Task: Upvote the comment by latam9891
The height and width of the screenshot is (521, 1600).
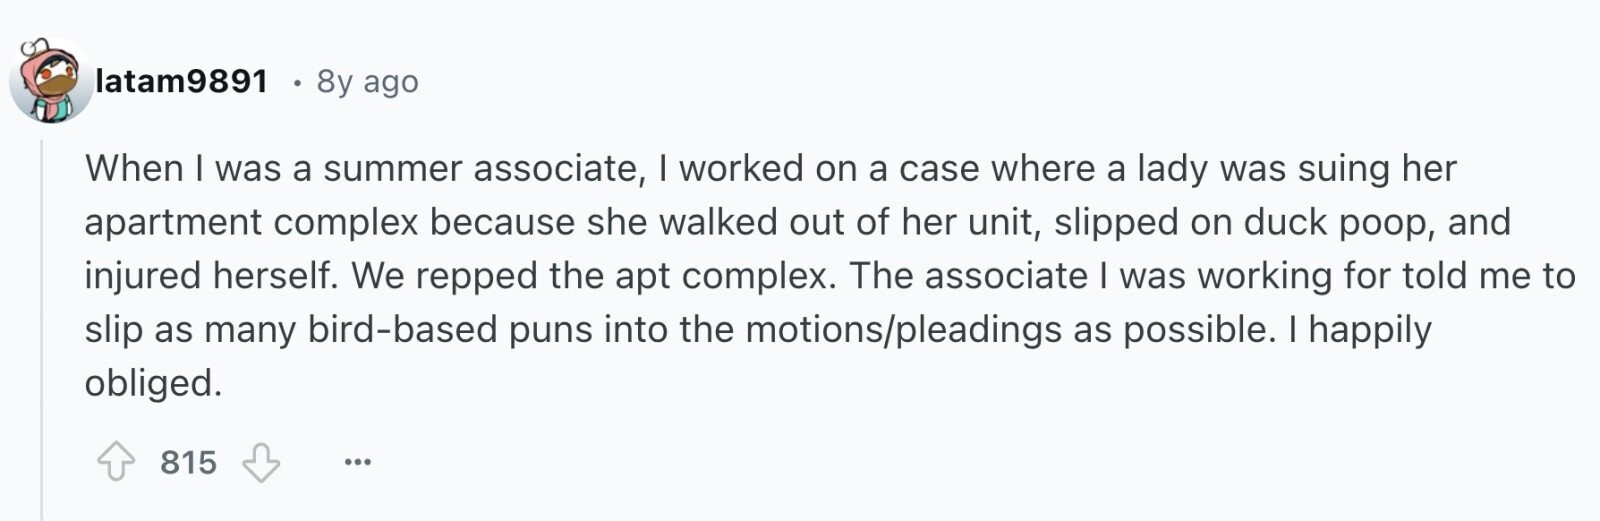Action: coord(116,463)
